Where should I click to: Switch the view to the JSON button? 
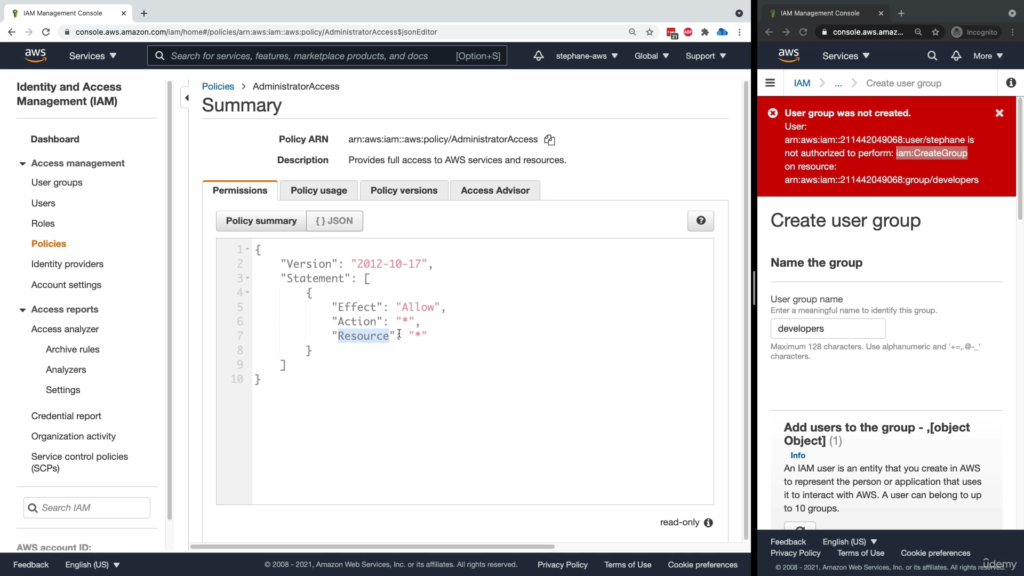pyautogui.click(x=334, y=221)
